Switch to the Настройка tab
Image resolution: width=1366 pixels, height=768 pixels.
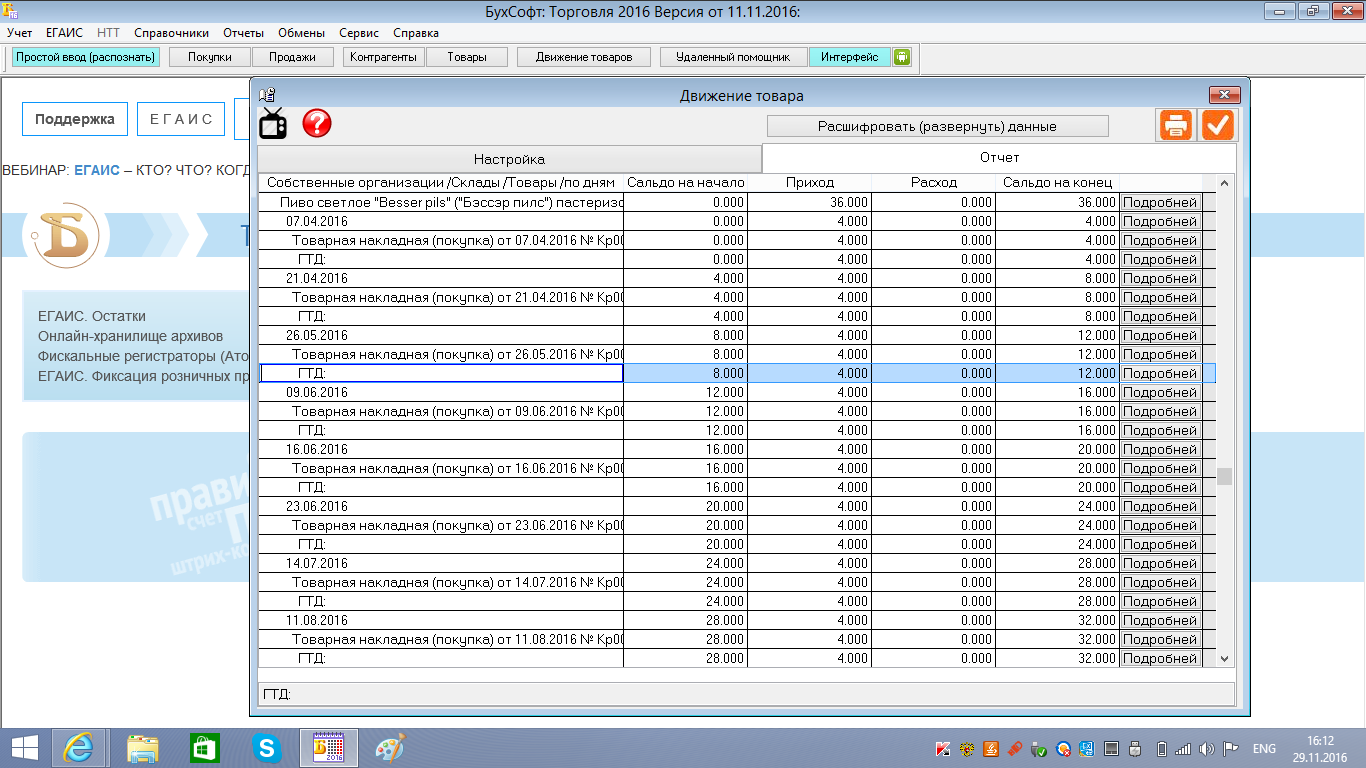pos(509,160)
